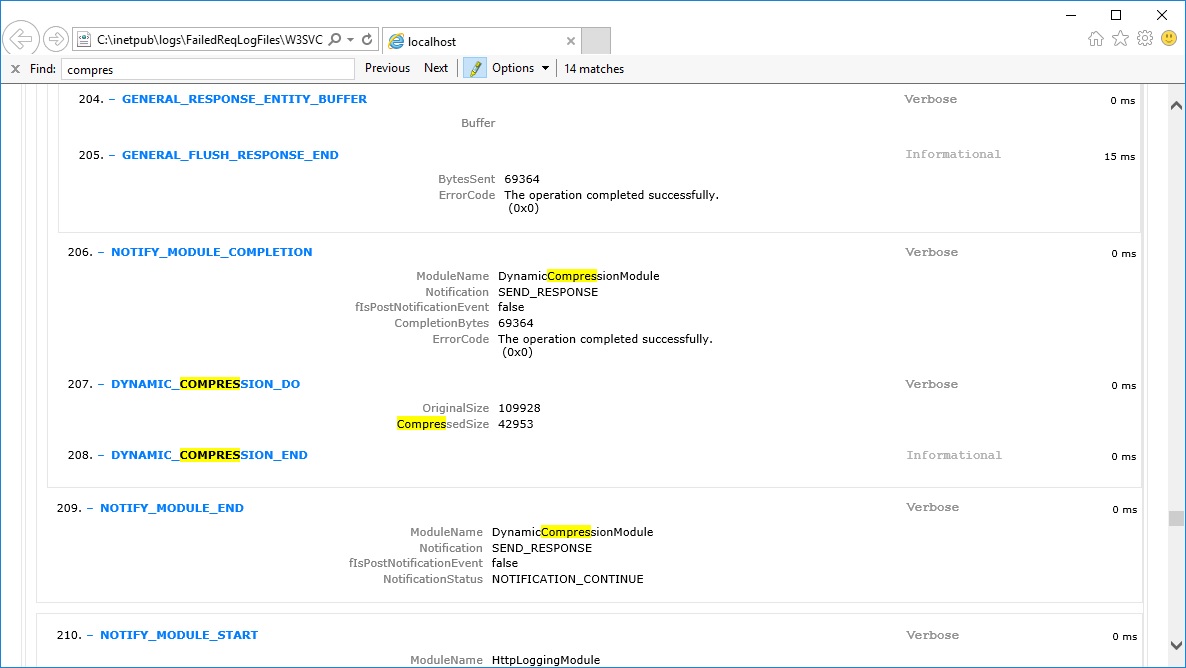Click DynamicCompressionModule under event 209

[x=573, y=532]
